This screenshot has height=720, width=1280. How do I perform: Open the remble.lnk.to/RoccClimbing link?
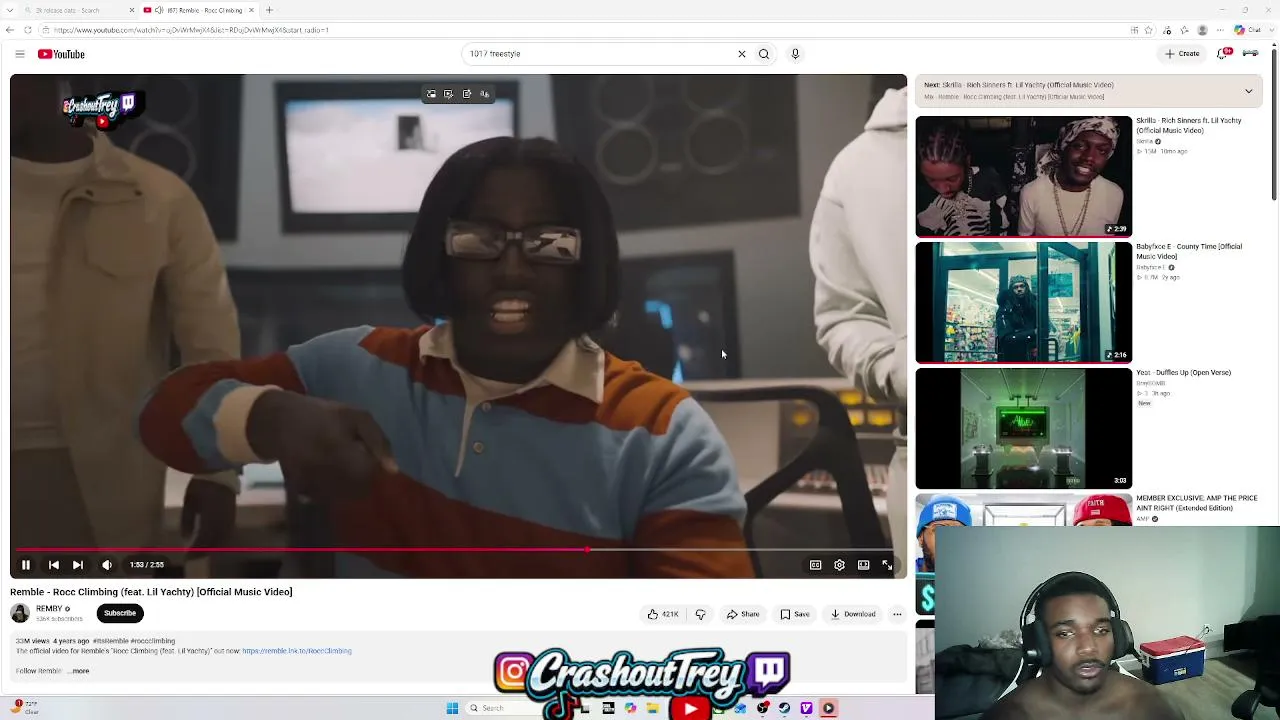pos(297,651)
